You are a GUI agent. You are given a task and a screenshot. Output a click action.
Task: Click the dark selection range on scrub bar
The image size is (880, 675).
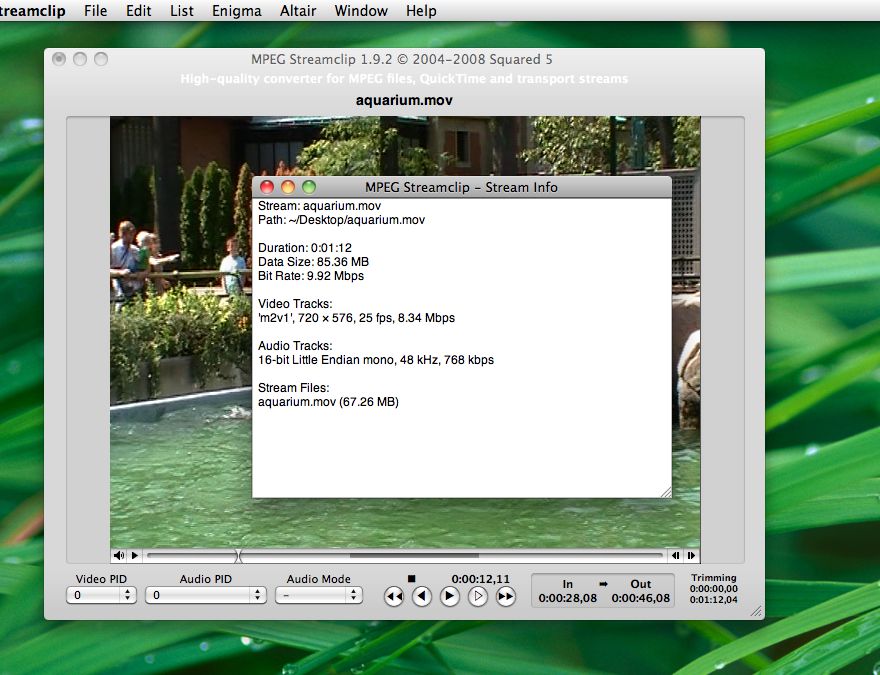point(414,555)
